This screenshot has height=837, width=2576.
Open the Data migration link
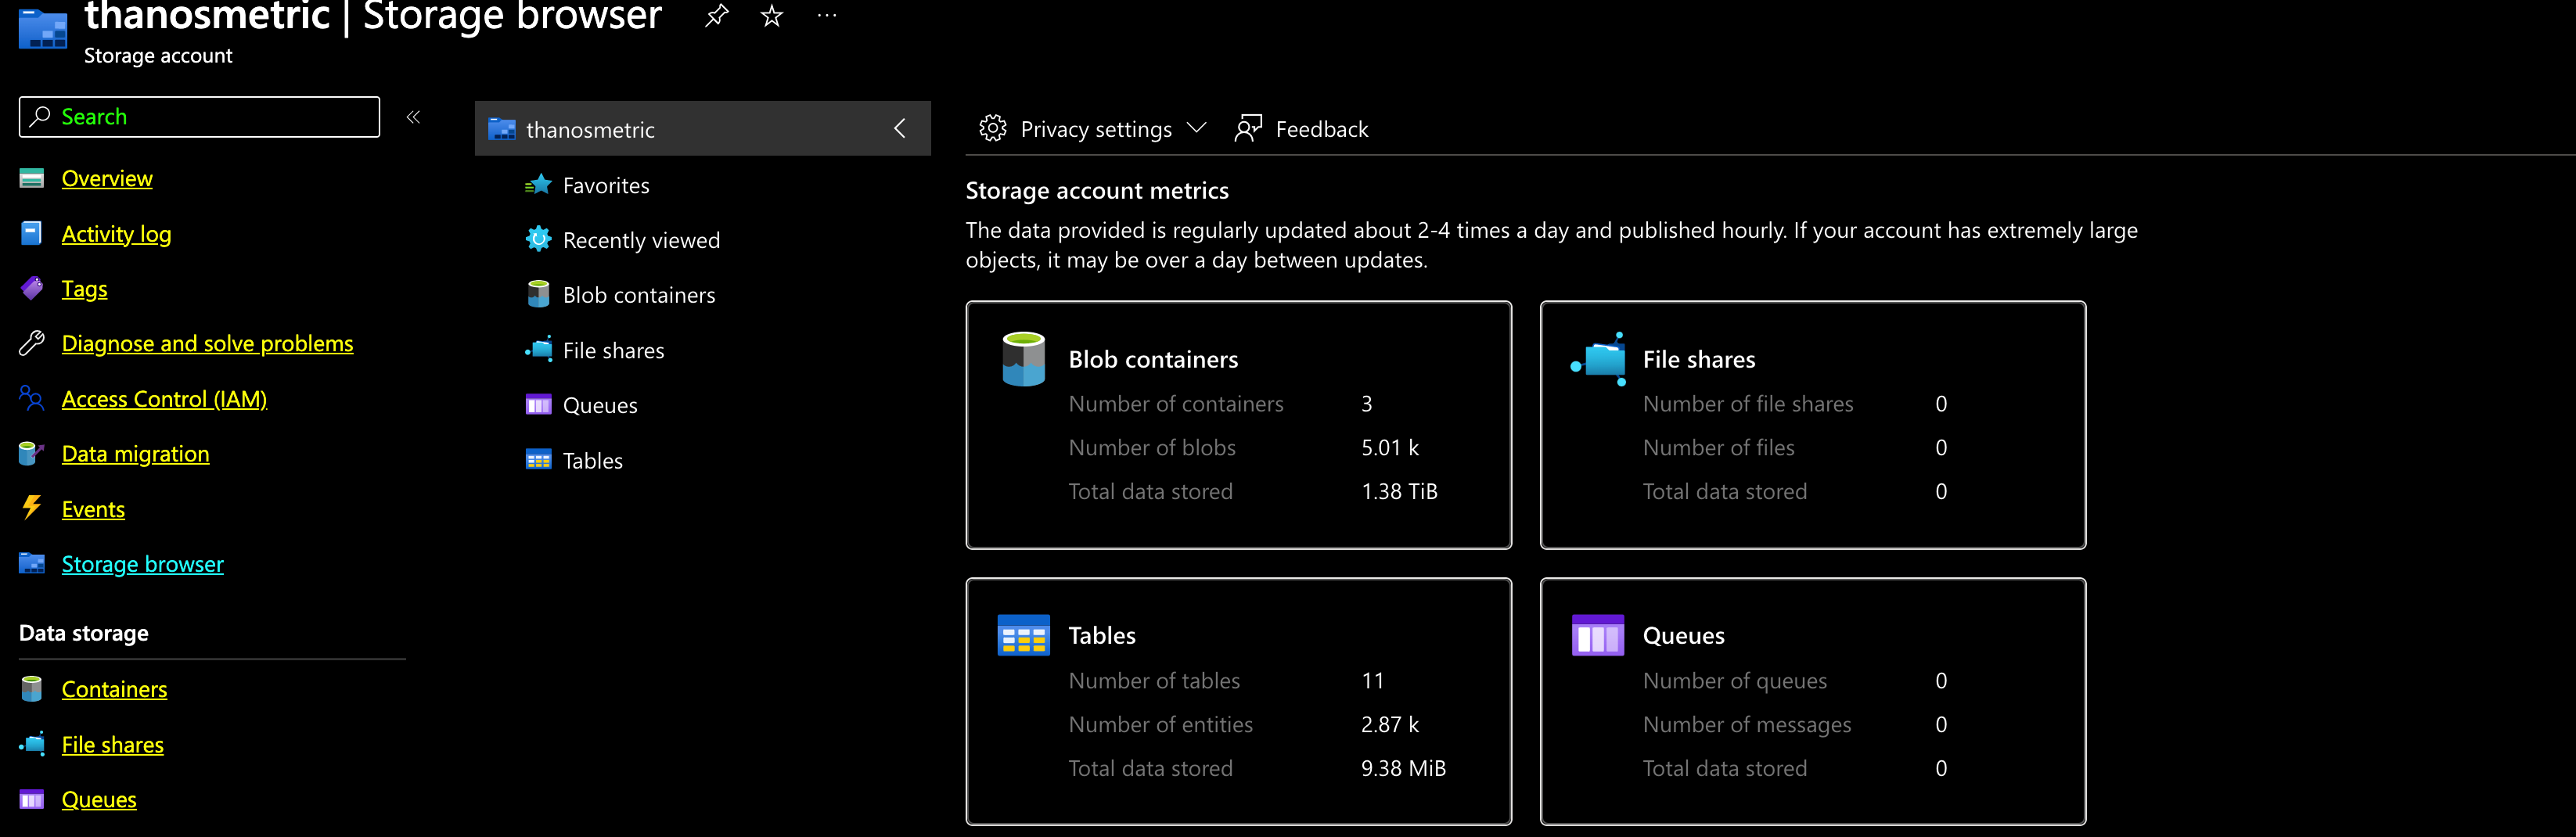pos(135,453)
